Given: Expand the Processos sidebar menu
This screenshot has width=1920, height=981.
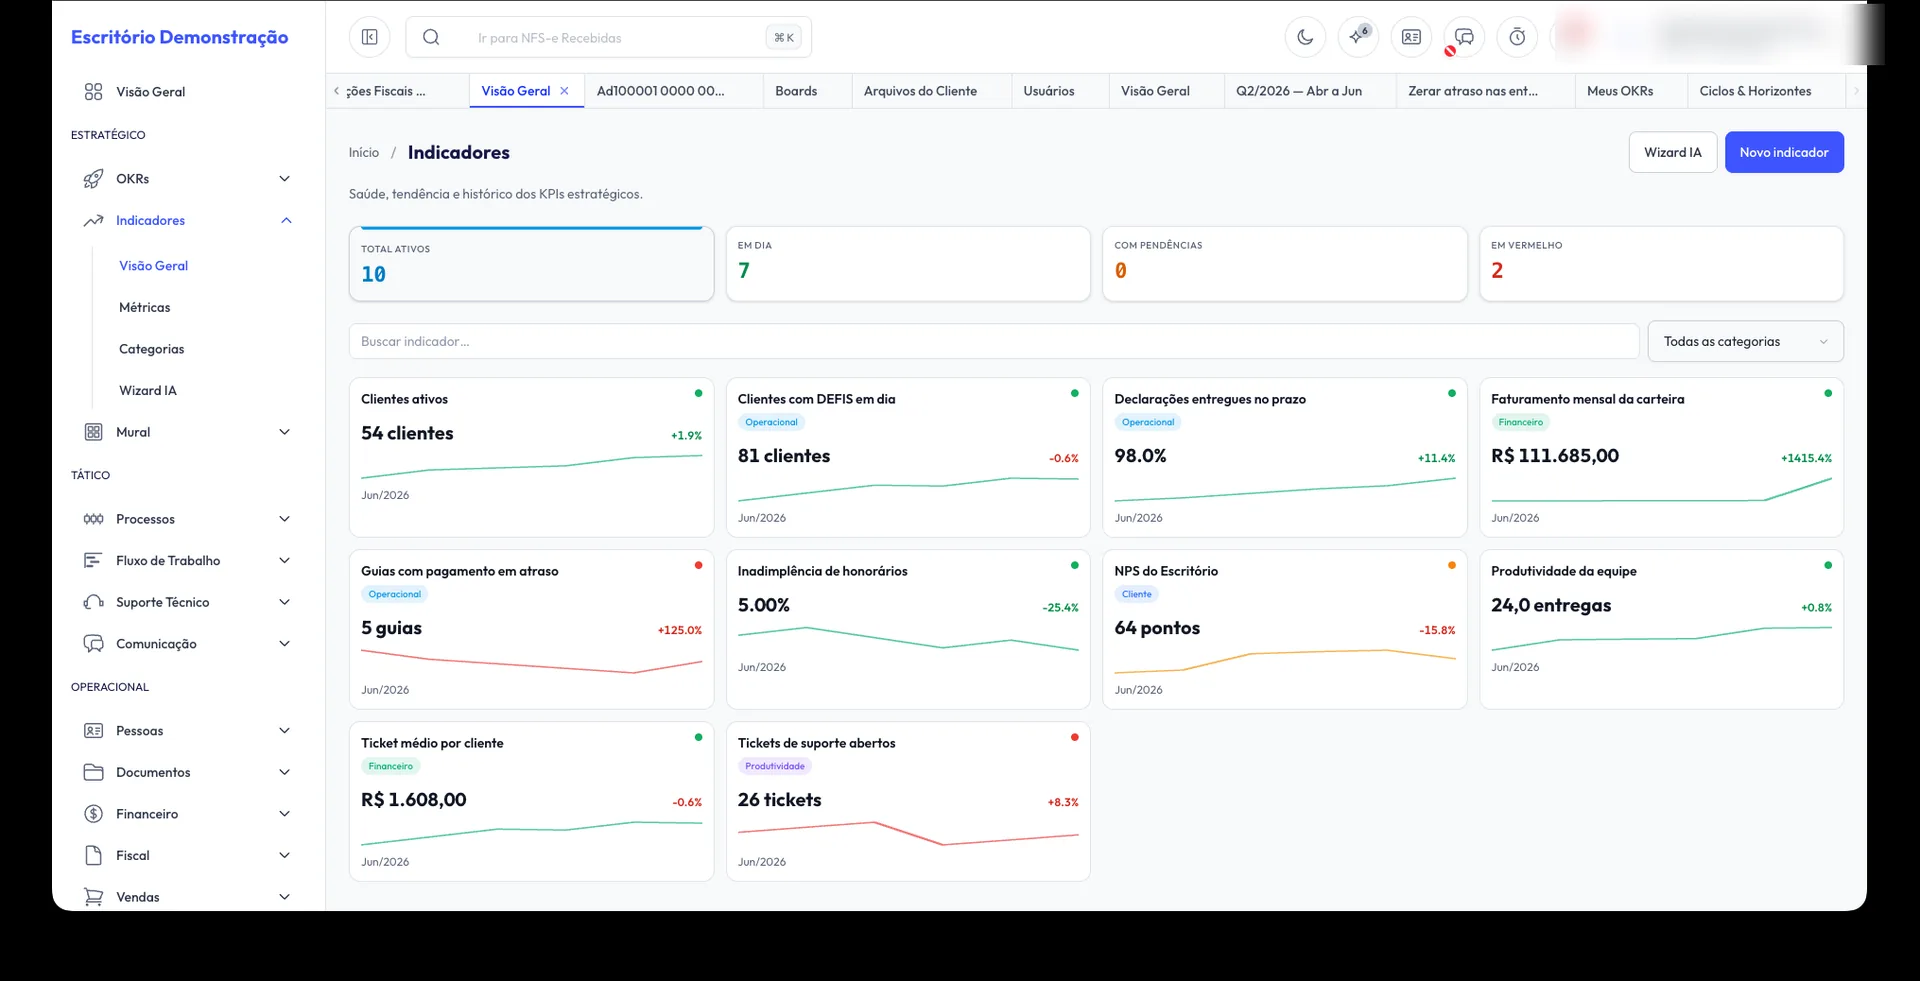Looking at the screenshot, I should pyautogui.click(x=284, y=519).
